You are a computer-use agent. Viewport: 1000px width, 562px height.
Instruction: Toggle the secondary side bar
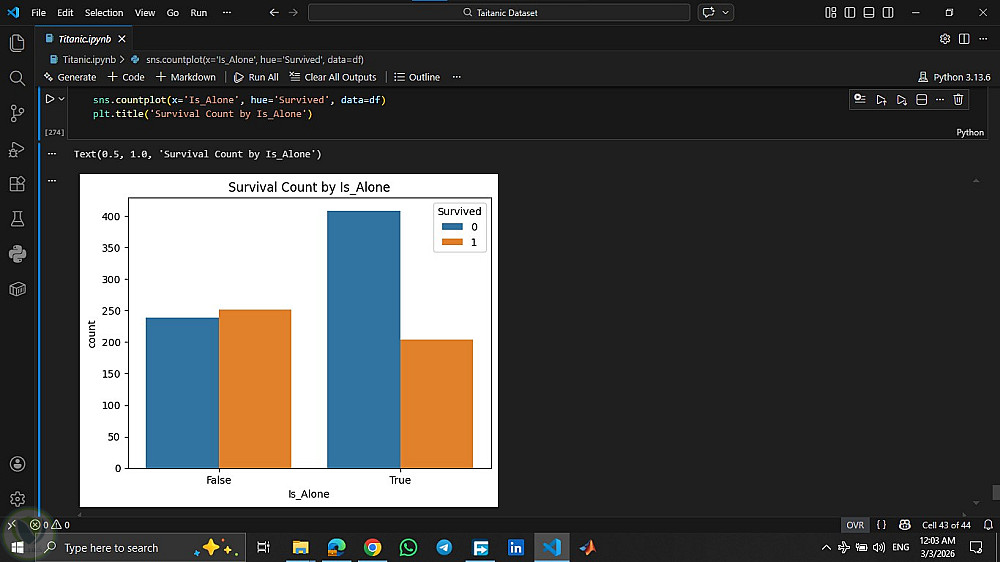tap(888, 13)
